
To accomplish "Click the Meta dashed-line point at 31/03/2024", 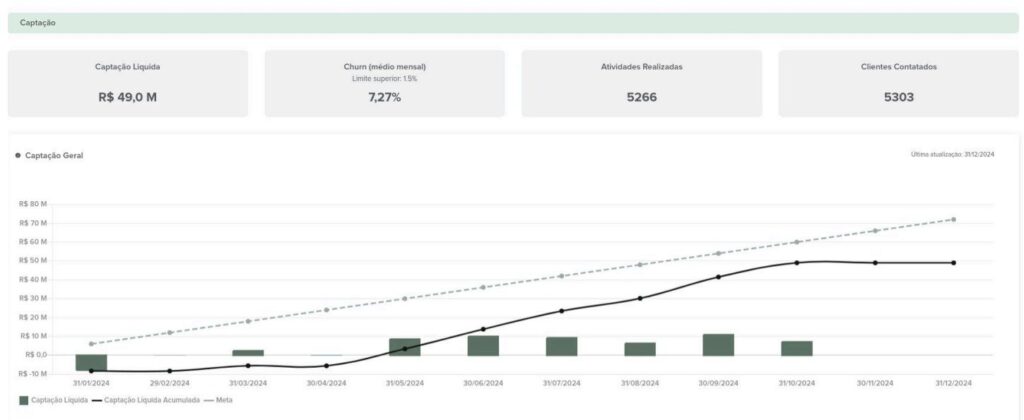I will pyautogui.click(x=248, y=321).
